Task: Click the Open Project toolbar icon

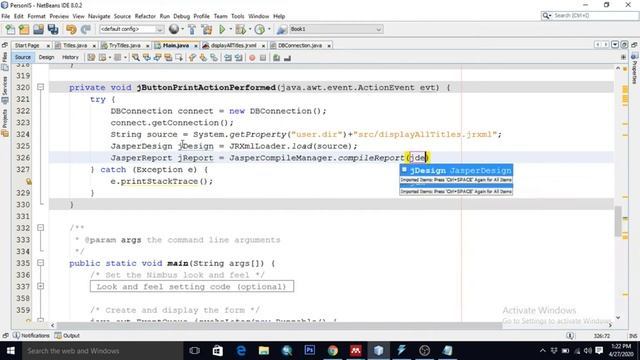Action: coord(38,29)
